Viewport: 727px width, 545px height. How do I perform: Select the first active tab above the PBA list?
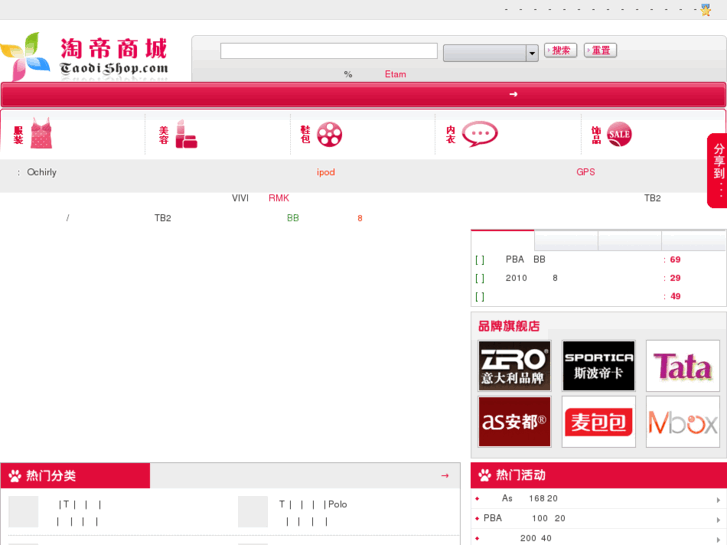click(x=503, y=240)
